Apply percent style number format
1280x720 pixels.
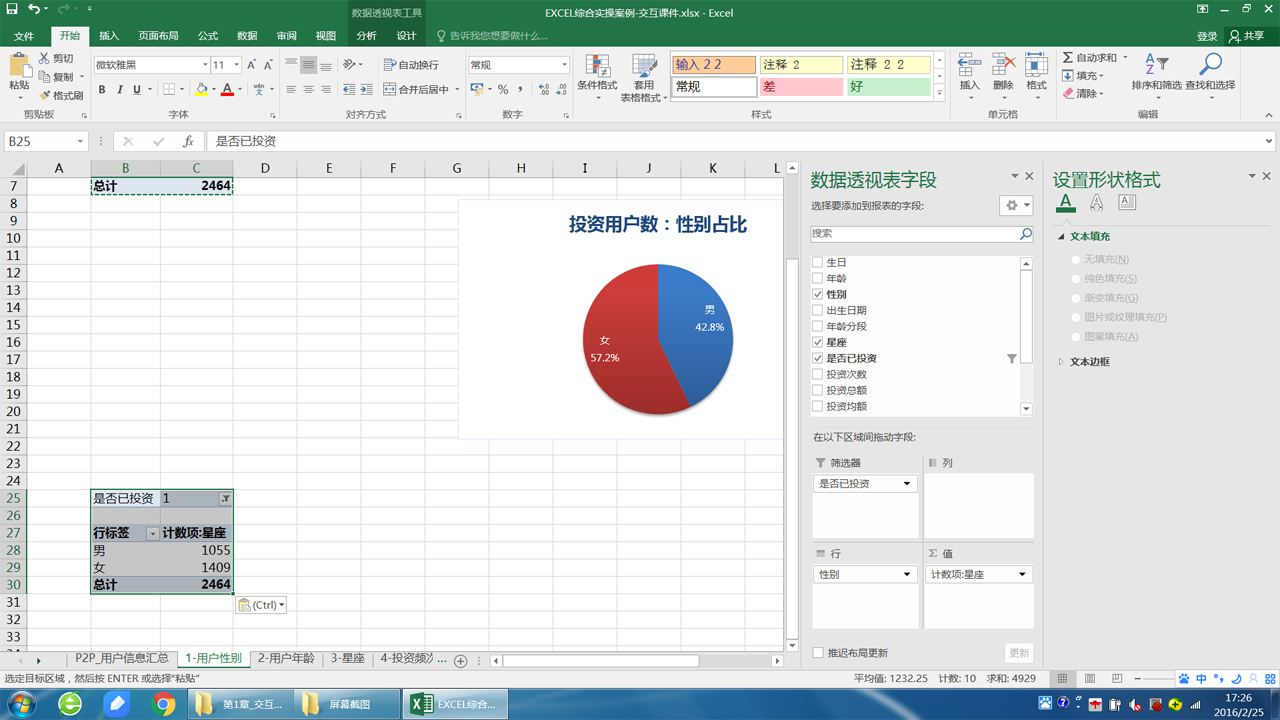[x=503, y=89]
